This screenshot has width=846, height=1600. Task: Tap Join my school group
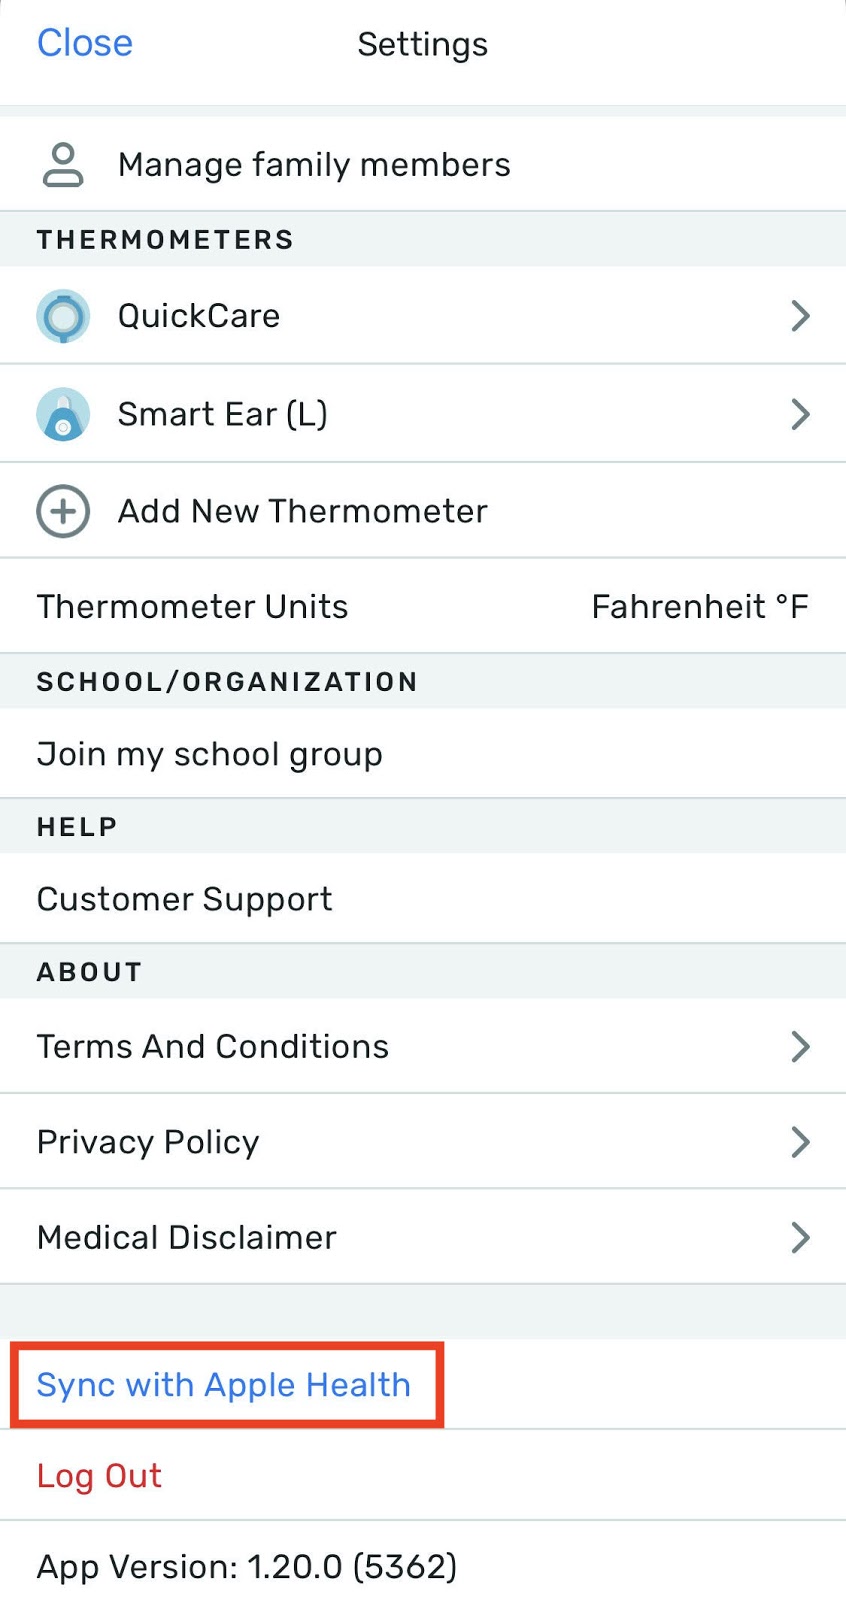pos(210,754)
